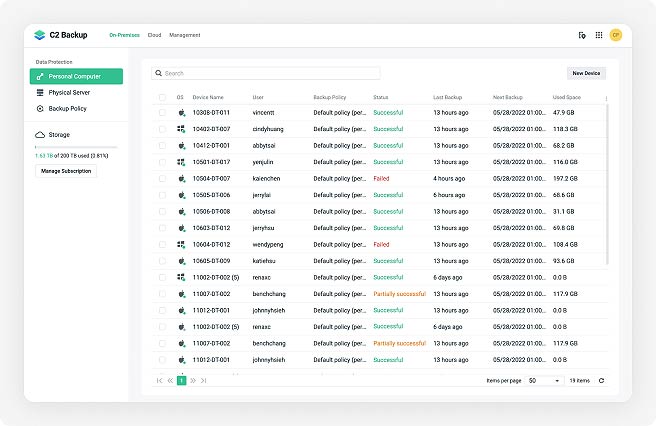Jump to the last page arrow

click(204, 381)
